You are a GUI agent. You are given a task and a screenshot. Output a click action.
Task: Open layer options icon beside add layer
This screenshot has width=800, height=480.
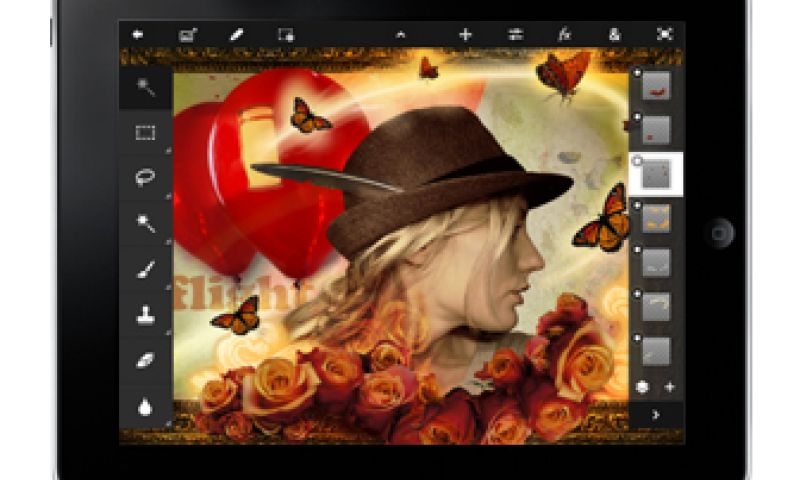click(642, 387)
